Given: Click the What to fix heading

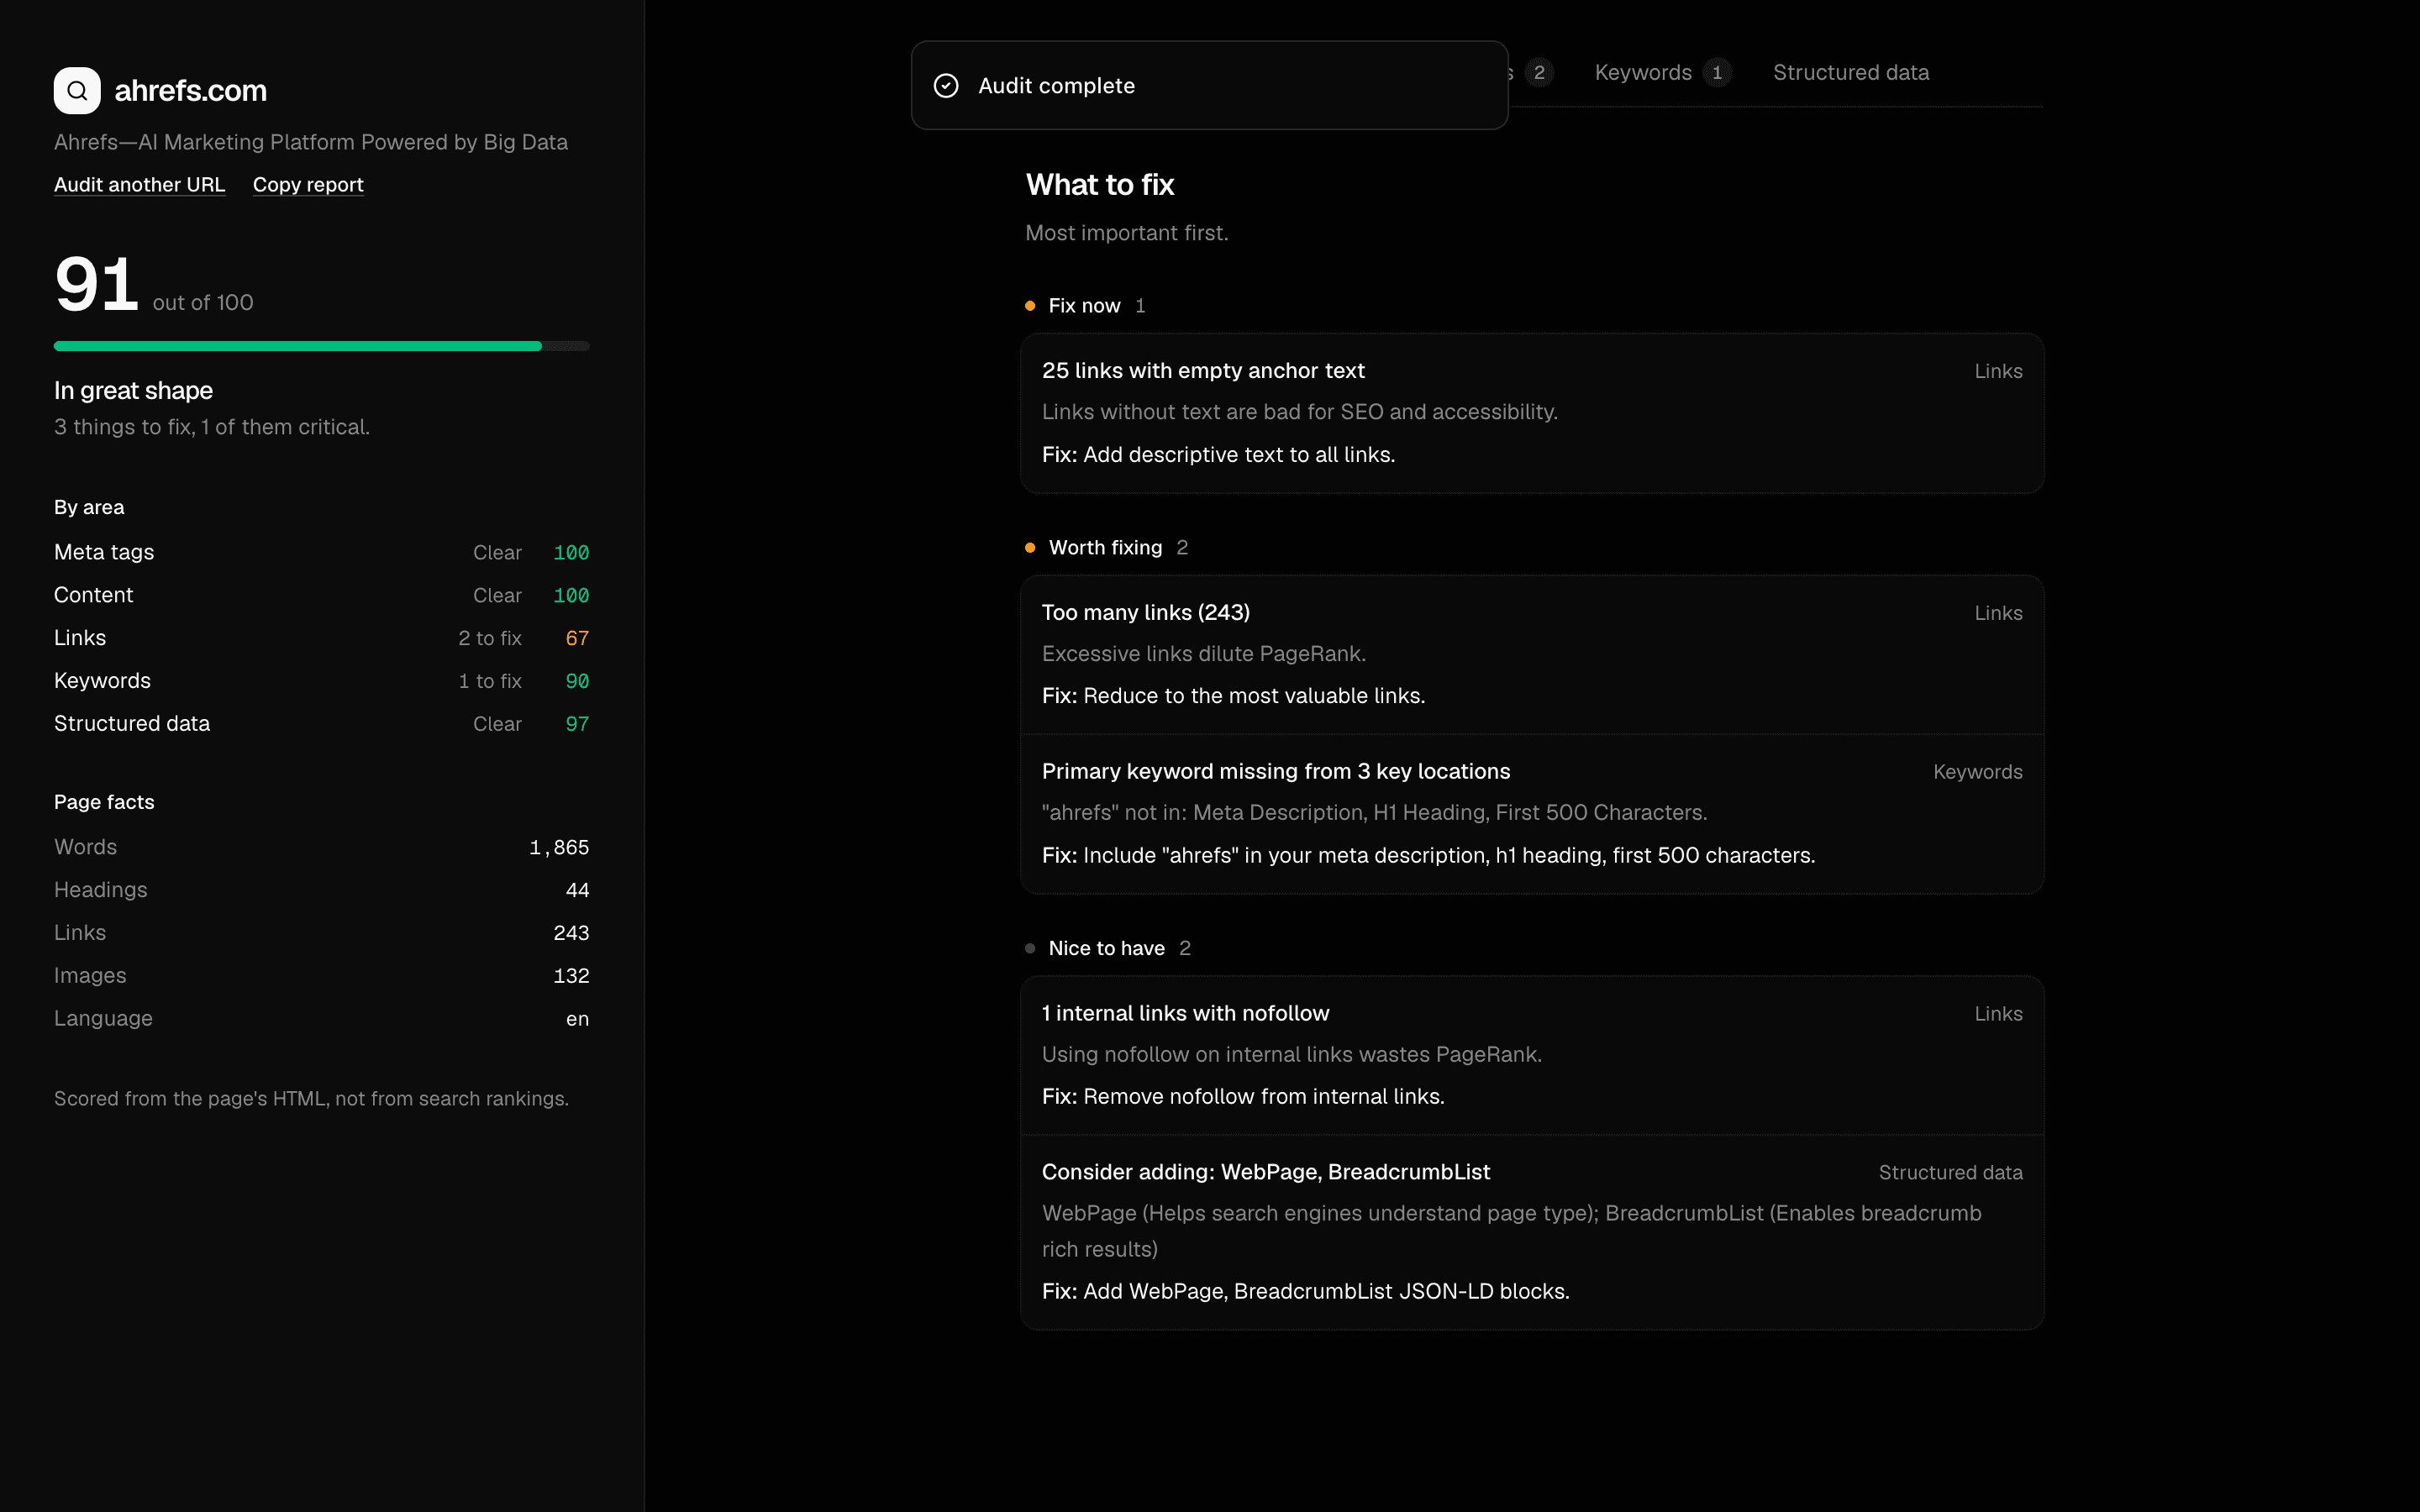Looking at the screenshot, I should (x=1100, y=185).
